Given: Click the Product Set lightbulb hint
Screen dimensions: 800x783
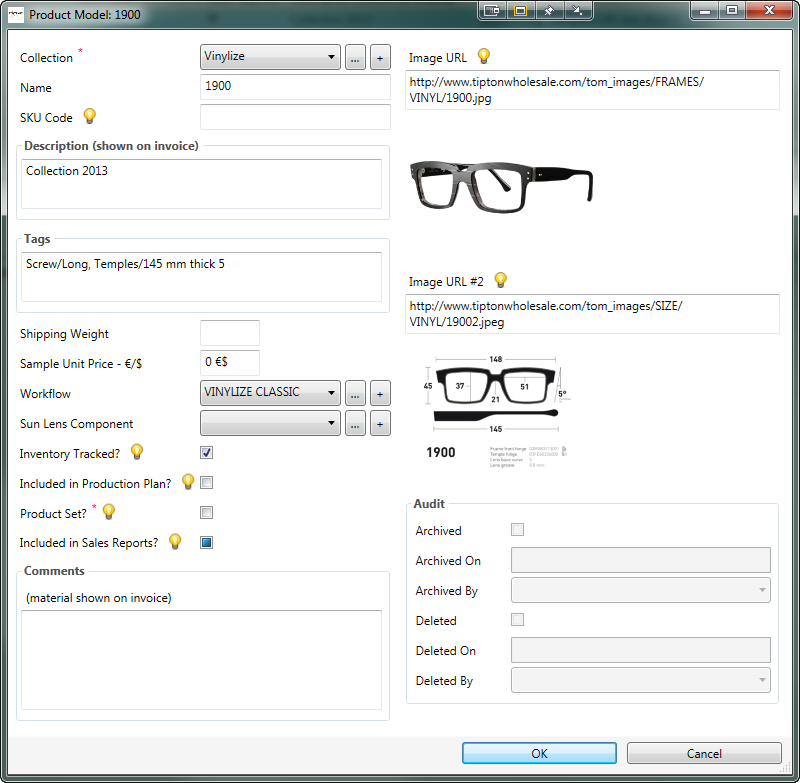Looking at the screenshot, I should tap(109, 512).
